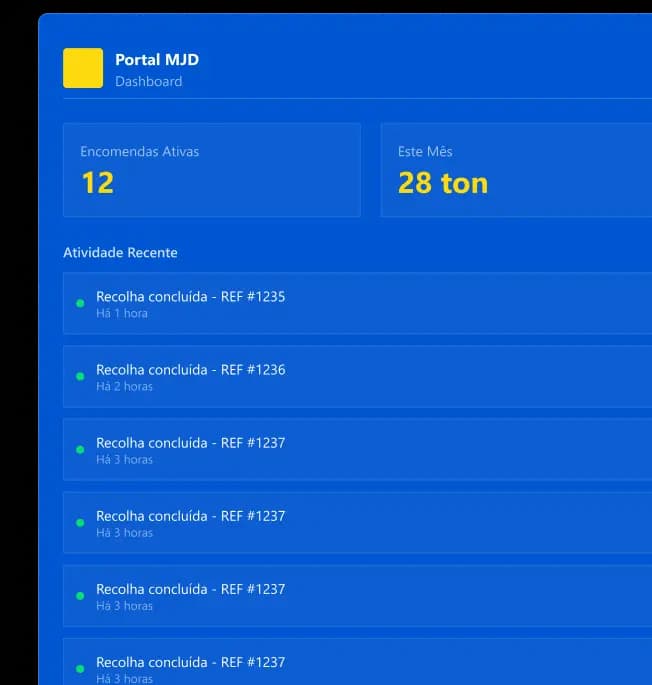Select the Este Mês card label
Screen dimensions: 652x685
pyautogui.click(x=425, y=152)
